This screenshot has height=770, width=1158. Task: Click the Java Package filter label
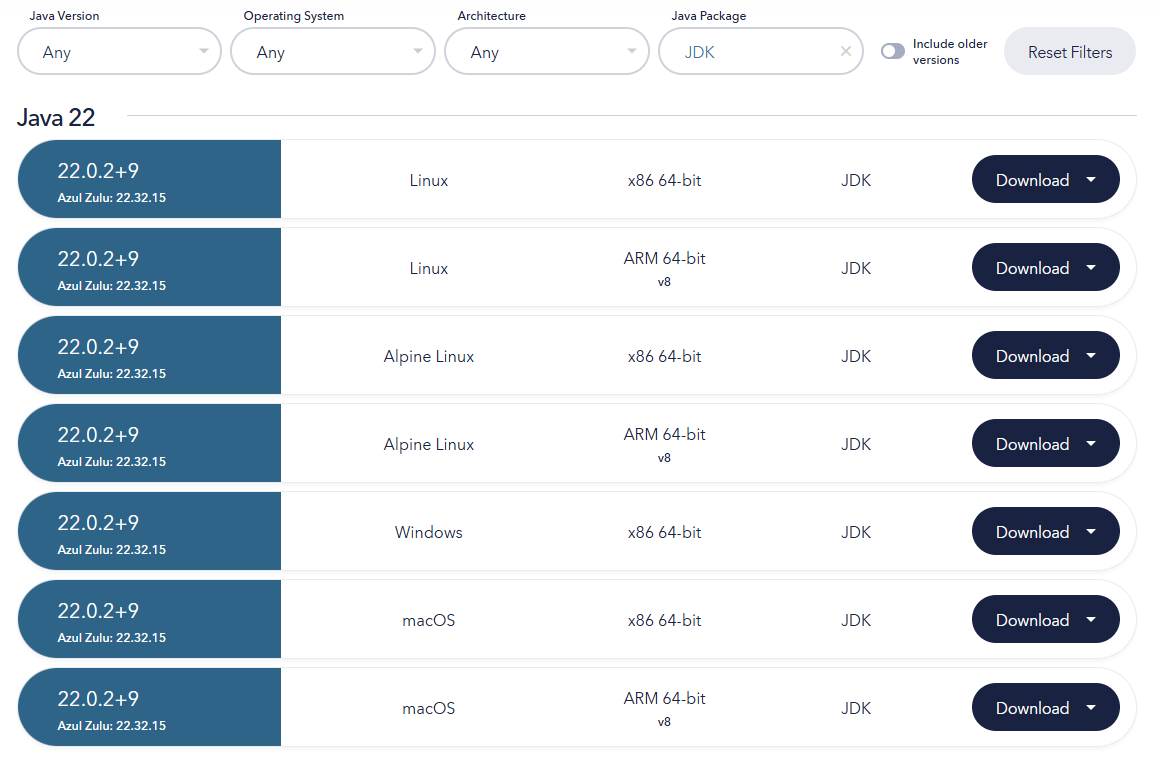tap(708, 16)
